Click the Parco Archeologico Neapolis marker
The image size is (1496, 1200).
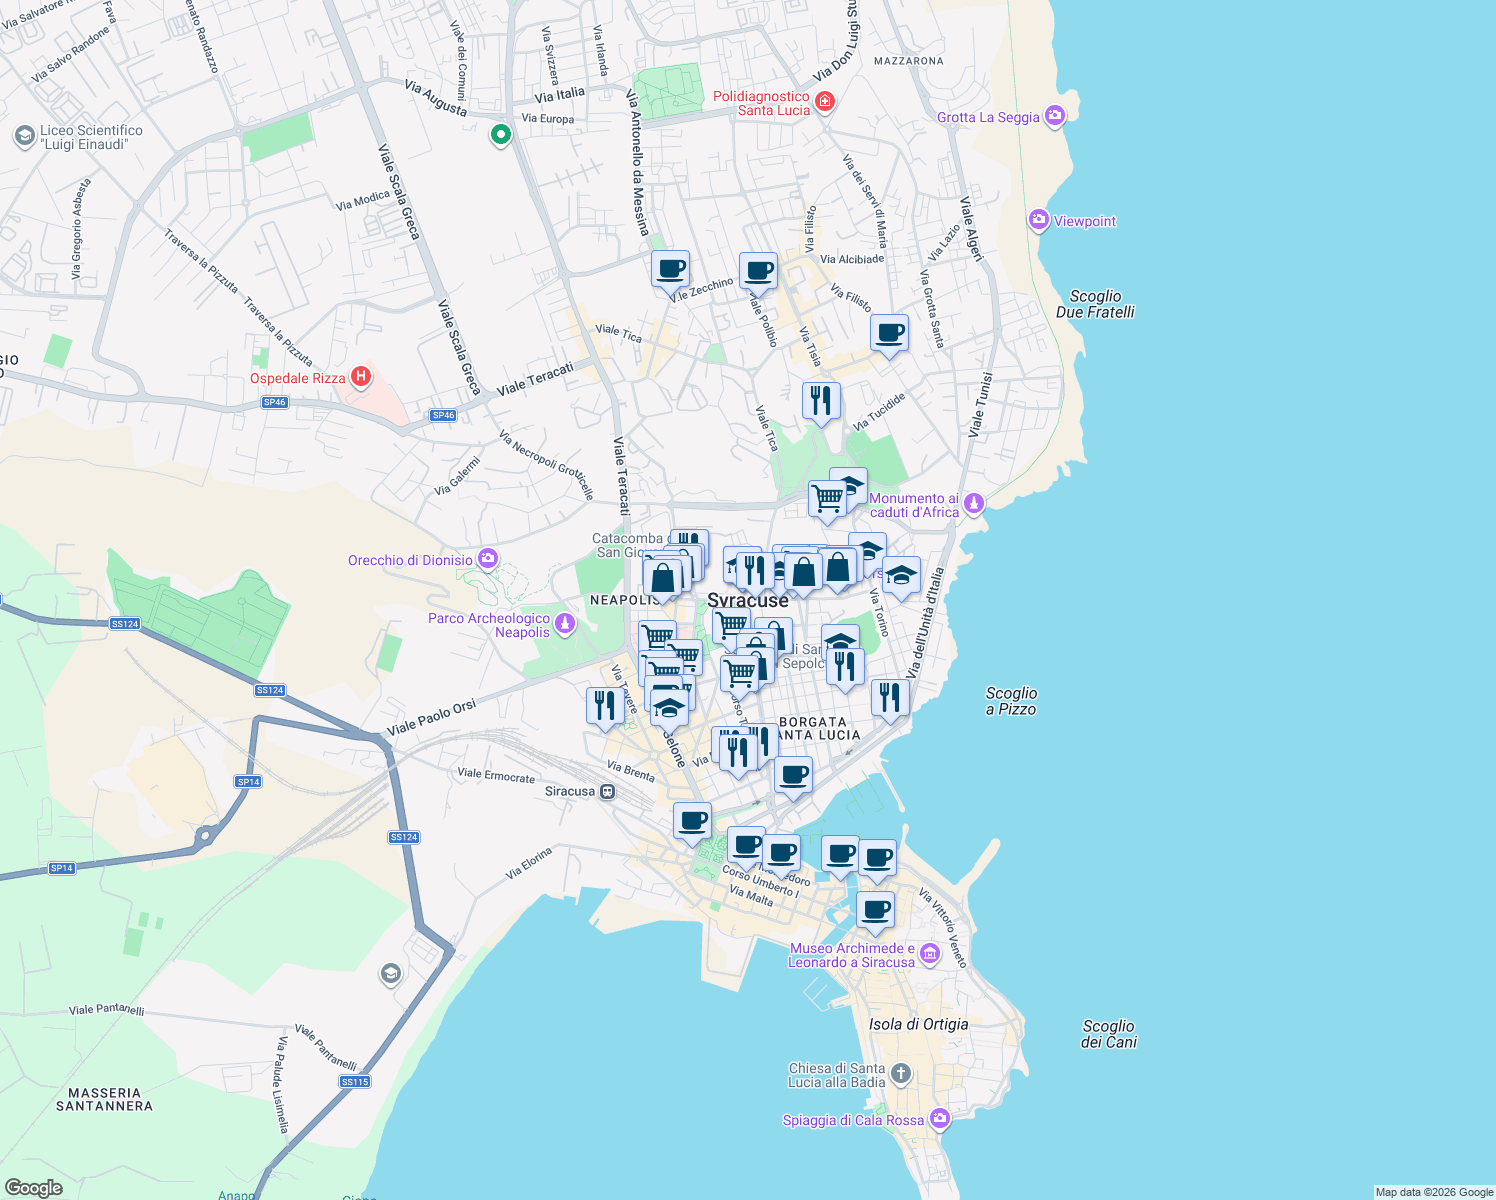pos(563,621)
